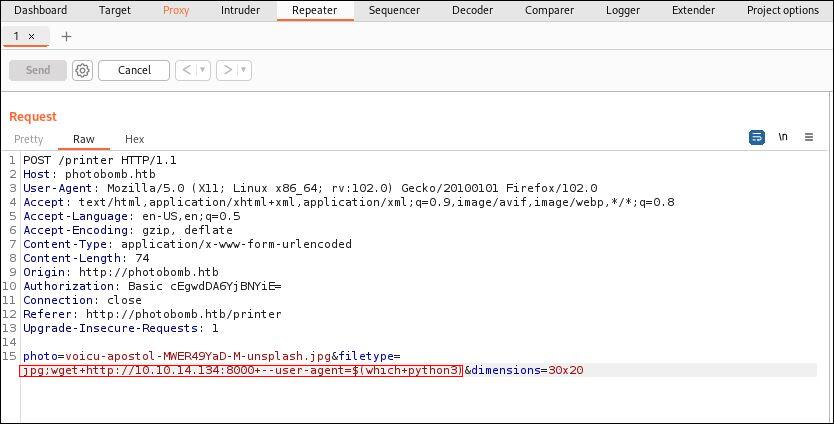
Task: Click the Authorization Basic header value
Action: tap(205, 286)
